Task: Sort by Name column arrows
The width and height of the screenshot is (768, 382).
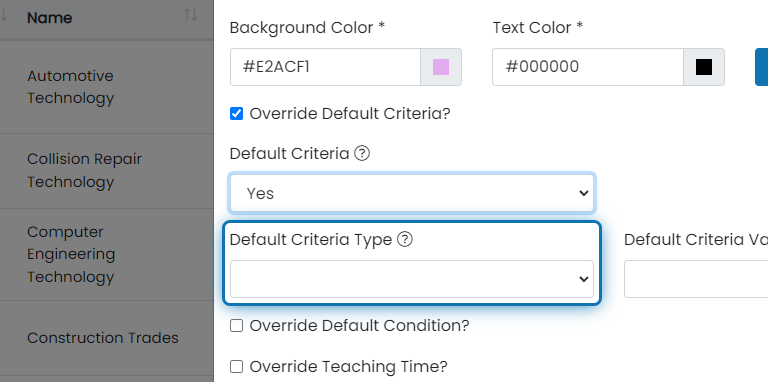Action: click(191, 15)
